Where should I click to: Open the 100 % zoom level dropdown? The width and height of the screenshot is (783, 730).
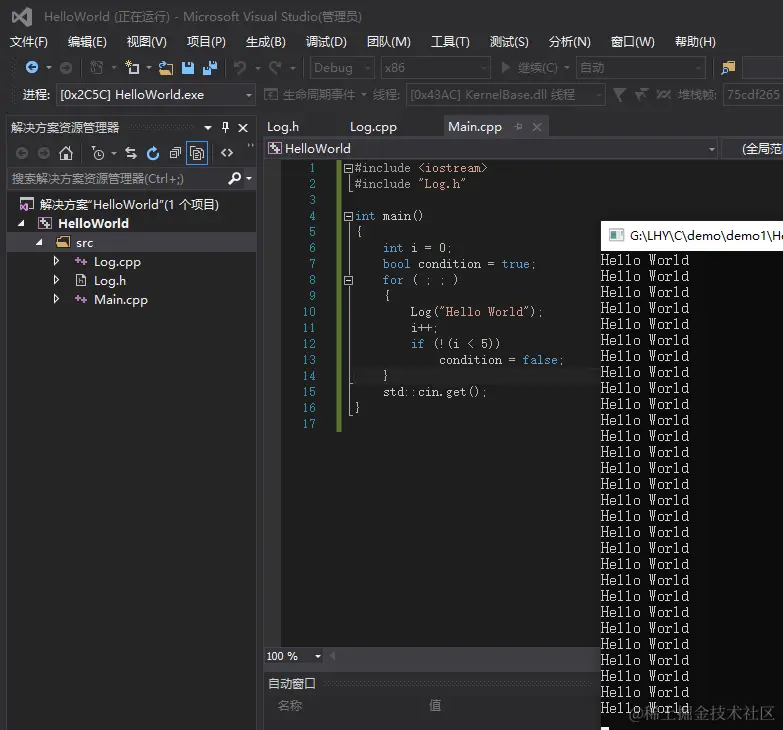click(318, 657)
